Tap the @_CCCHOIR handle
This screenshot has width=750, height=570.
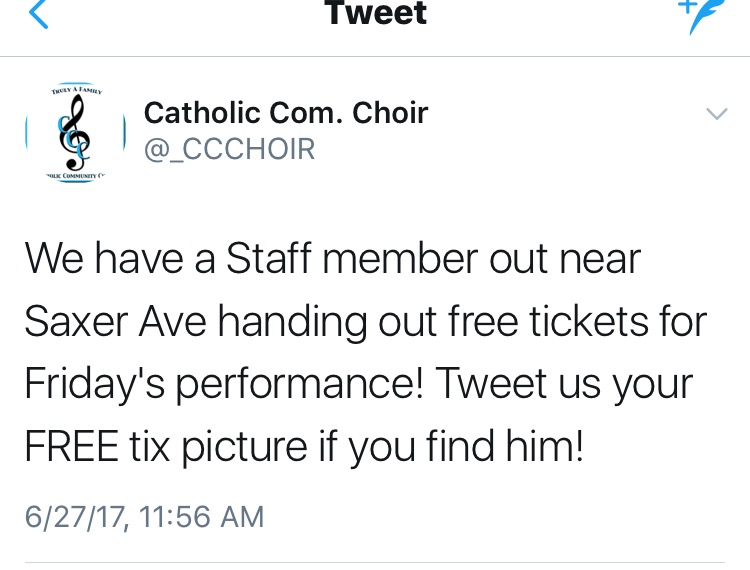229,149
